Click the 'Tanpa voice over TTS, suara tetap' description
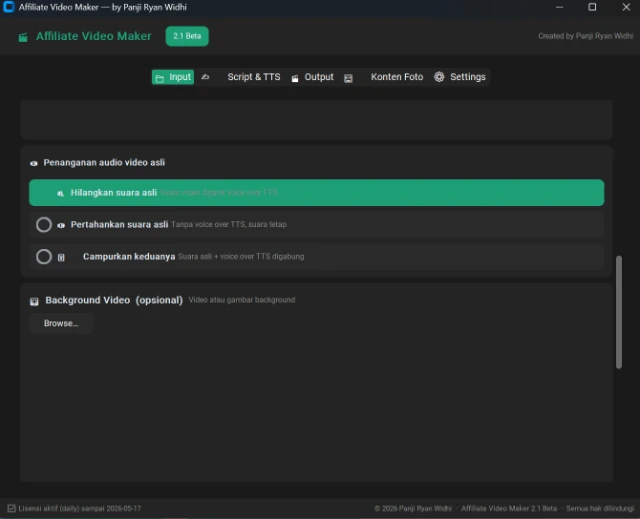This screenshot has width=640, height=519. pos(229,224)
